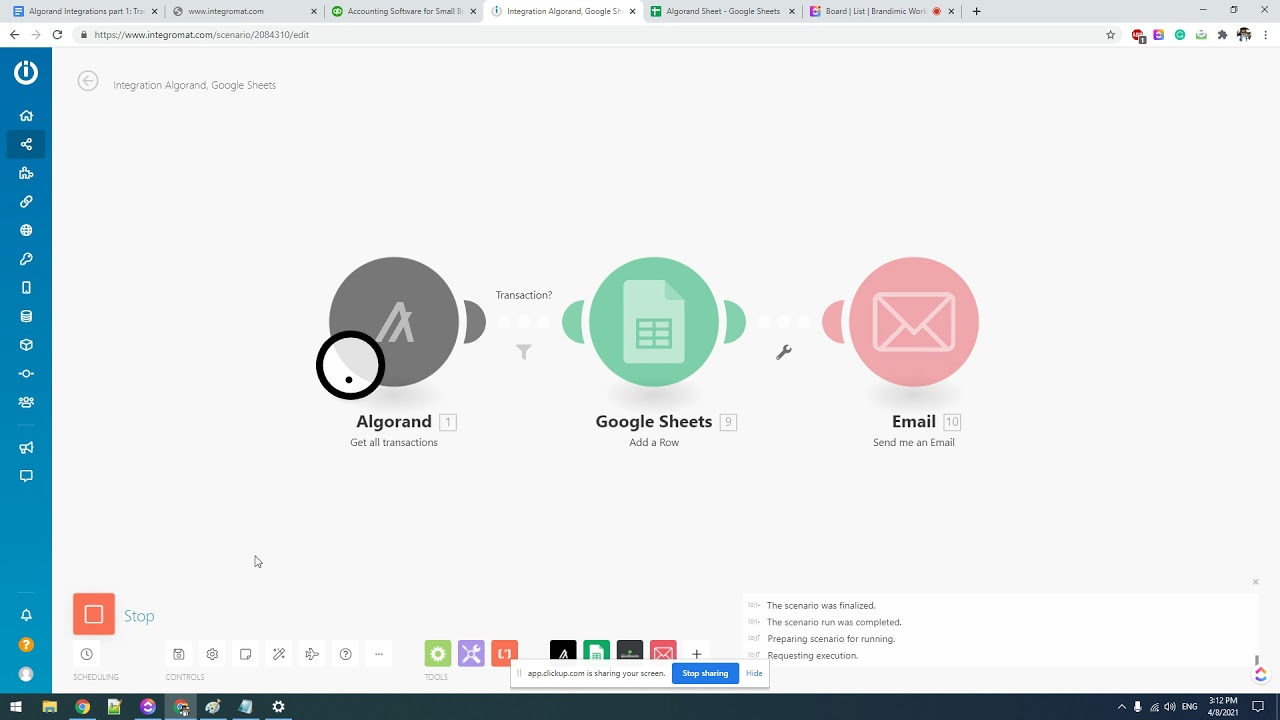The image size is (1280, 720).
Task: Stop the running scenario
Action: (x=94, y=615)
